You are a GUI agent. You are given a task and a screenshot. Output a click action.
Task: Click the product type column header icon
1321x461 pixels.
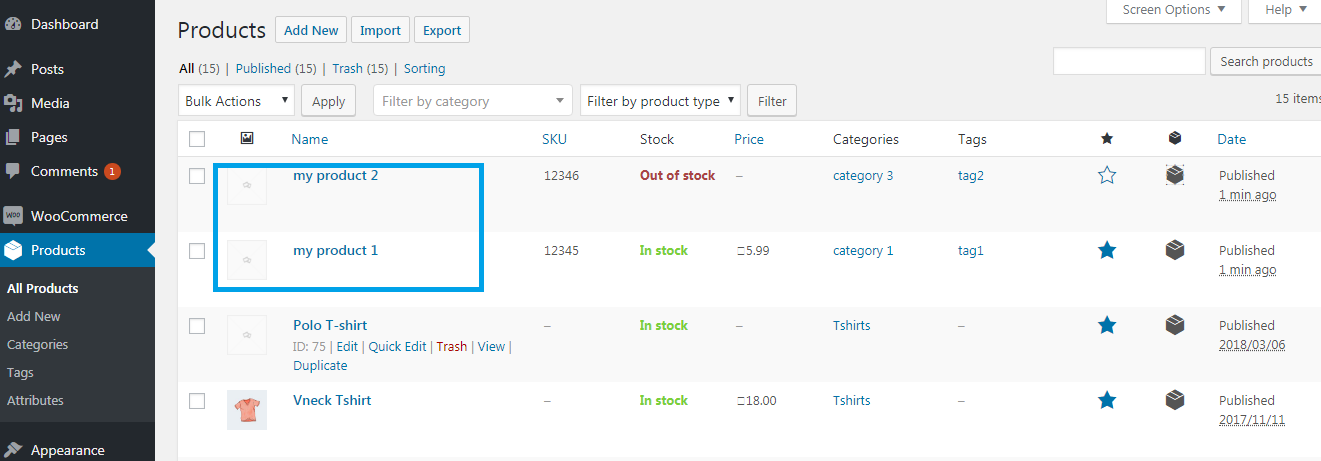click(1175, 139)
